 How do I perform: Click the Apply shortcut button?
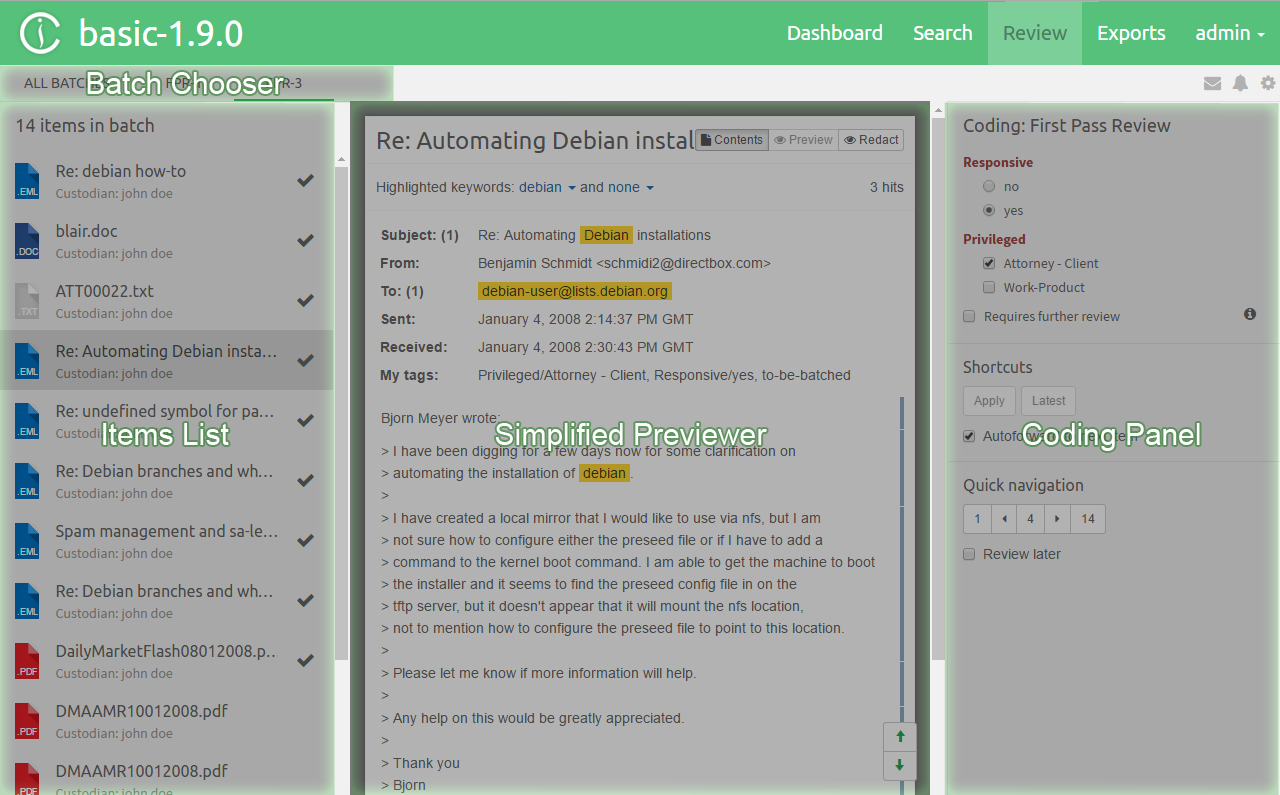pyautogui.click(x=989, y=400)
